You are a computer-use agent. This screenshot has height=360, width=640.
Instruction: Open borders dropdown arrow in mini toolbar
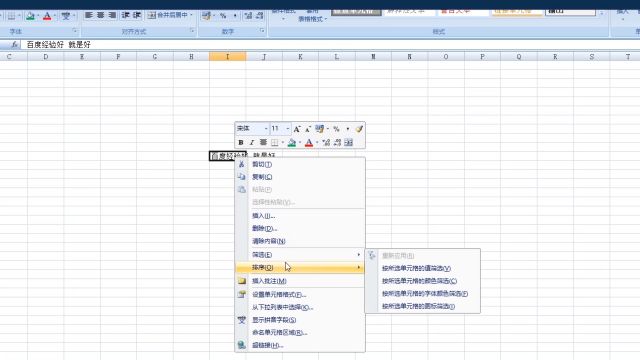(x=282, y=142)
